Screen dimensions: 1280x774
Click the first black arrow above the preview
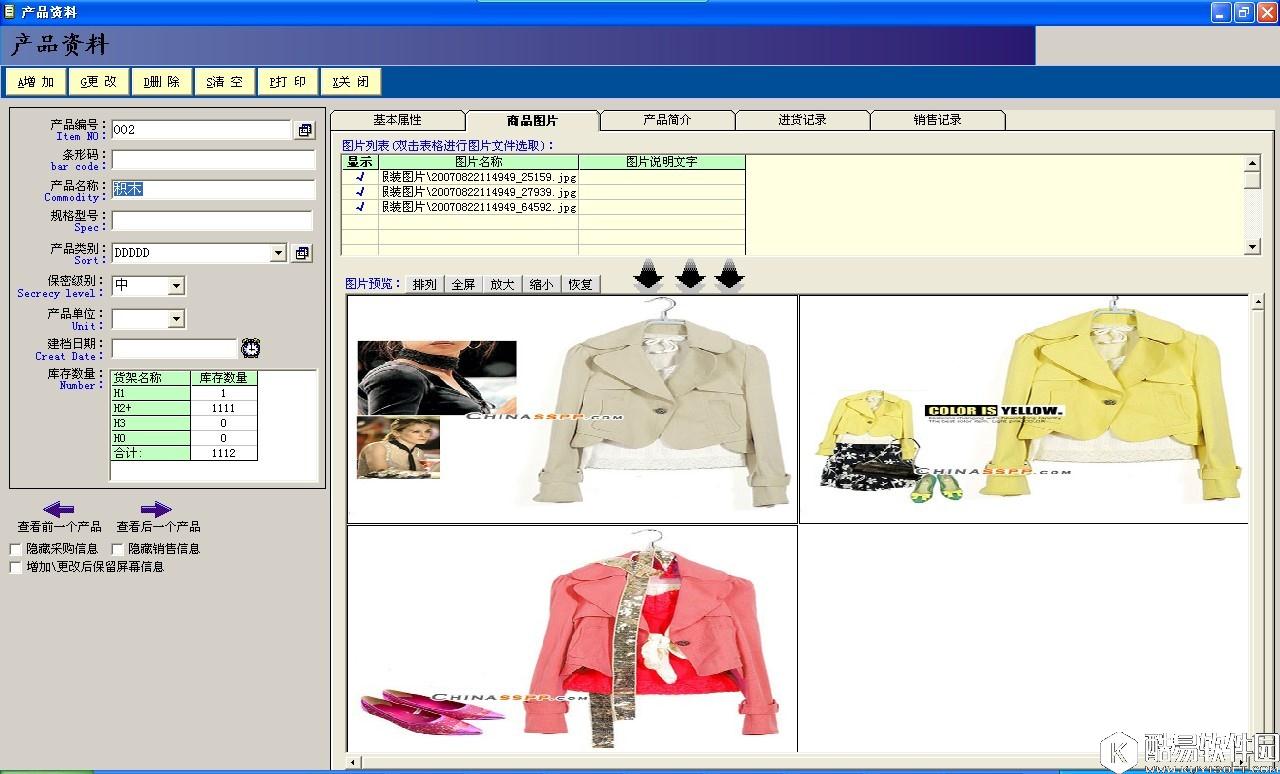649,274
